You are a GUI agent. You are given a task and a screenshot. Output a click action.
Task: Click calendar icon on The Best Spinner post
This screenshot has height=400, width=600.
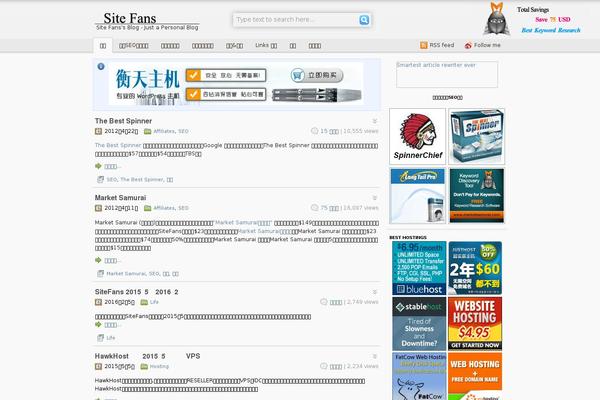[x=98, y=131]
